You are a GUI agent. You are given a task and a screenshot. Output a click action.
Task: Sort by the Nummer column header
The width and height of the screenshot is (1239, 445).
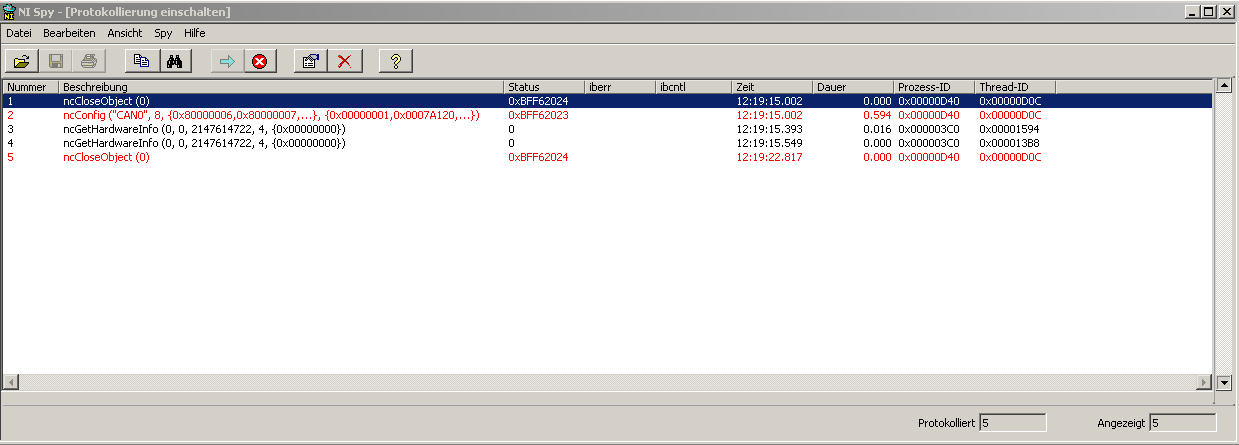(x=31, y=87)
